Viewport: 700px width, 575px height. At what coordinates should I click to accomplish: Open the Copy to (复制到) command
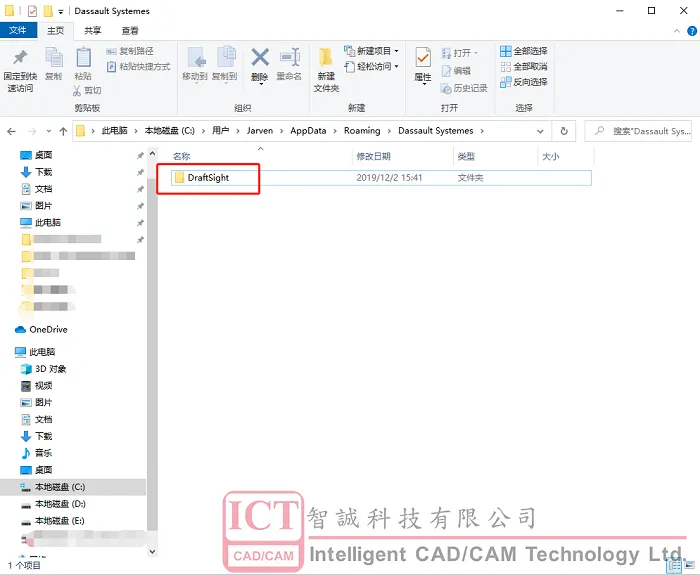click(225, 64)
